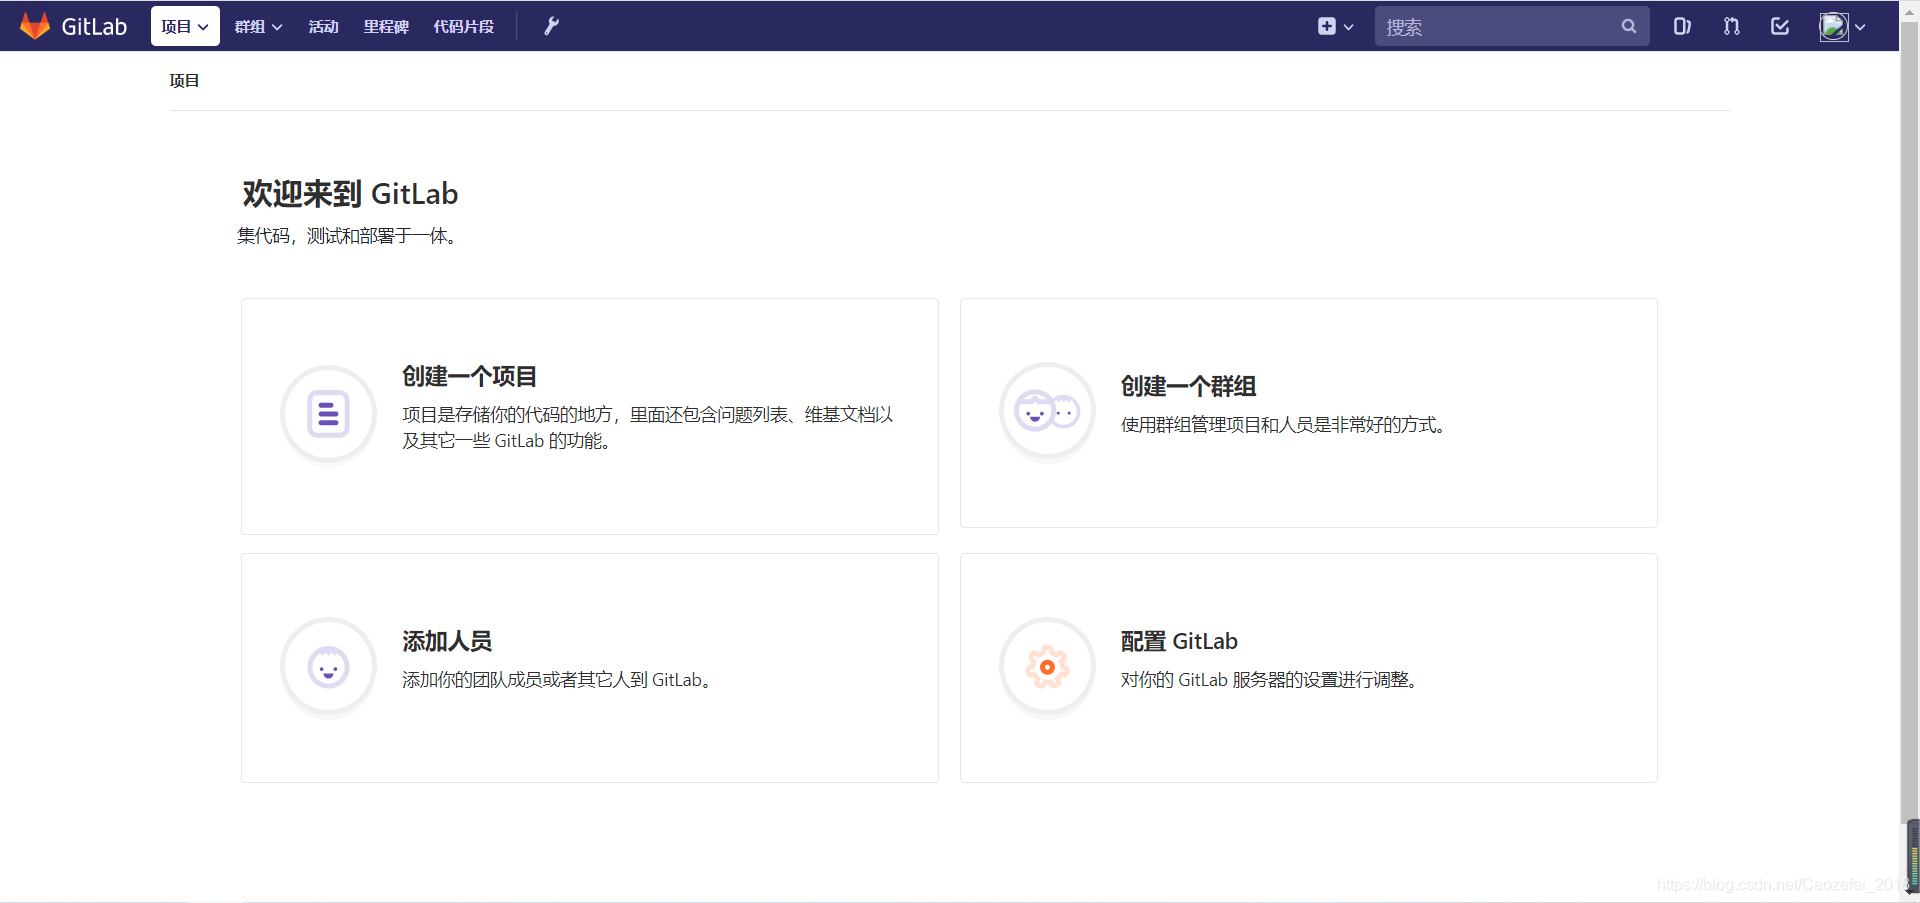Open the user avatar menu

click(1842, 27)
